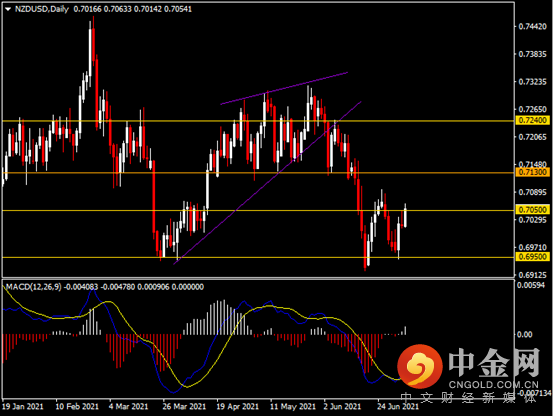Select the 0.69500 yellow price label
The image size is (554, 416).
pyautogui.click(x=532, y=257)
